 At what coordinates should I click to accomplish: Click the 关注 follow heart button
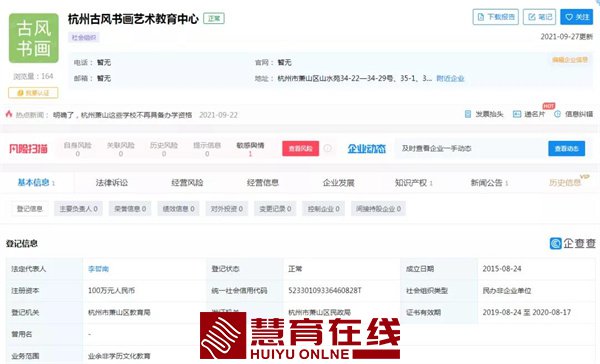[x=576, y=17]
